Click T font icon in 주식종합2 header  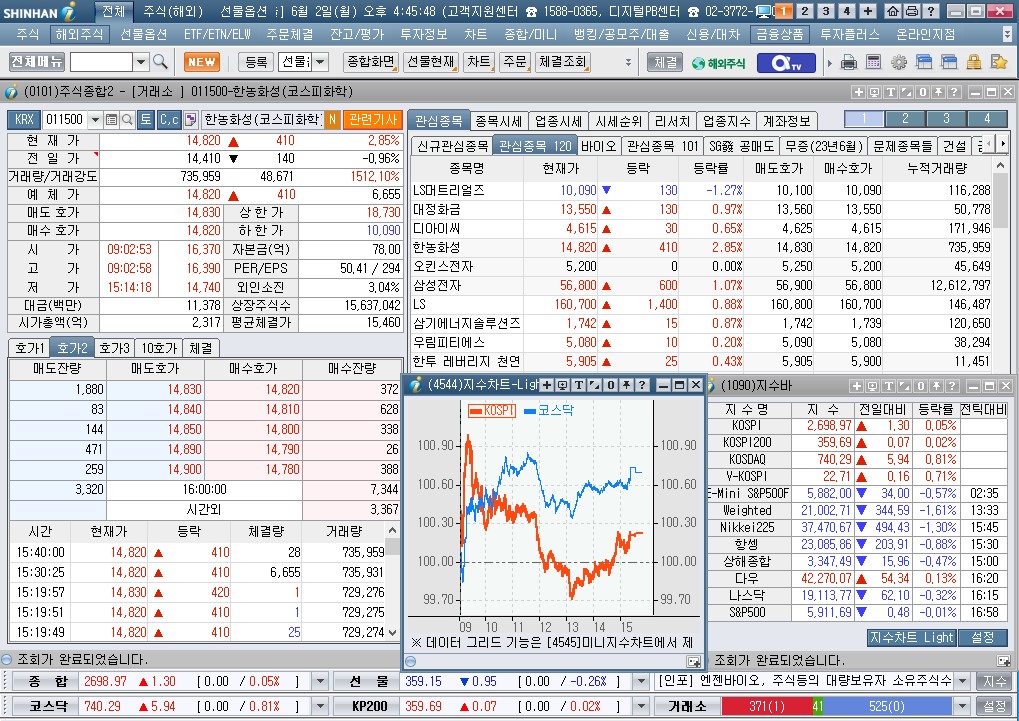tap(890, 92)
